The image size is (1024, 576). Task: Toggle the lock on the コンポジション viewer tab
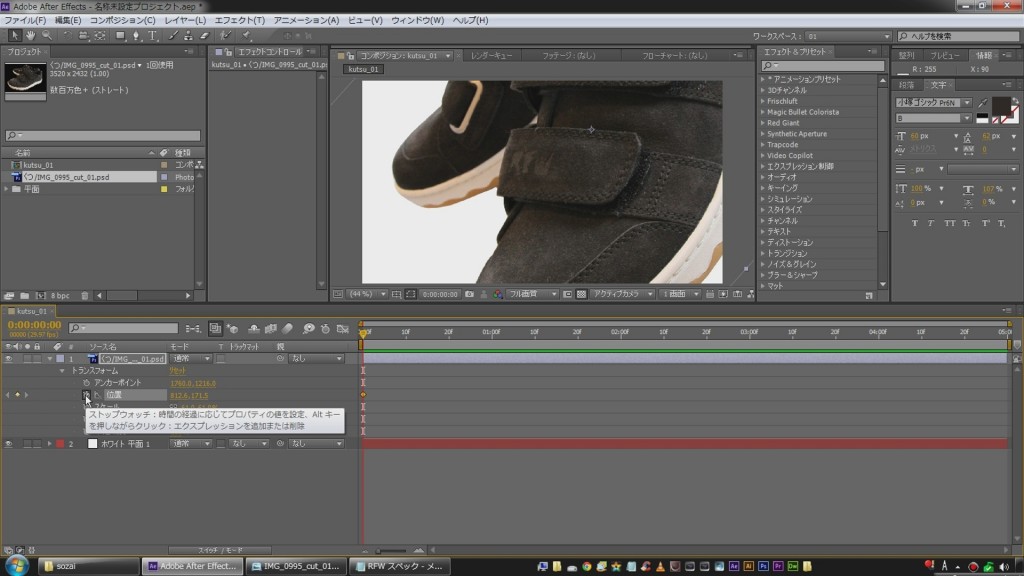click(x=351, y=56)
